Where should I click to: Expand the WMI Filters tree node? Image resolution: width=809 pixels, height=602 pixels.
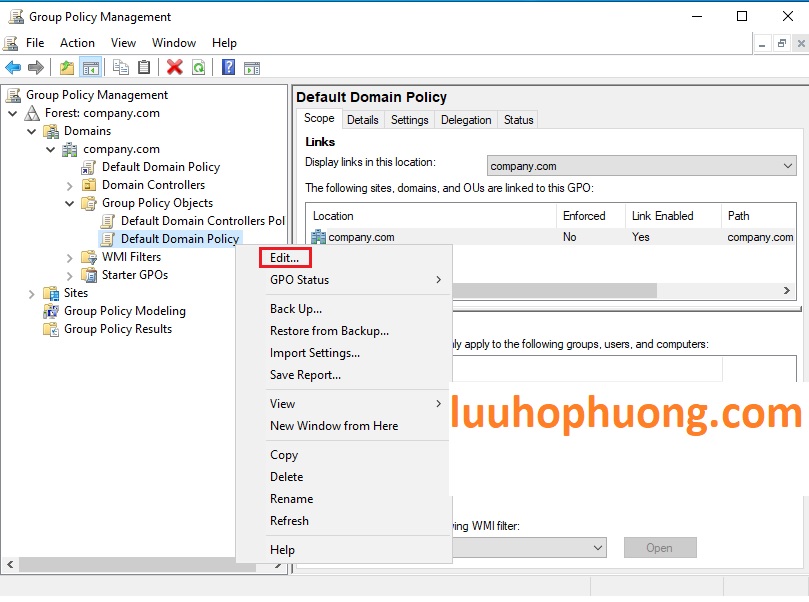coord(68,257)
